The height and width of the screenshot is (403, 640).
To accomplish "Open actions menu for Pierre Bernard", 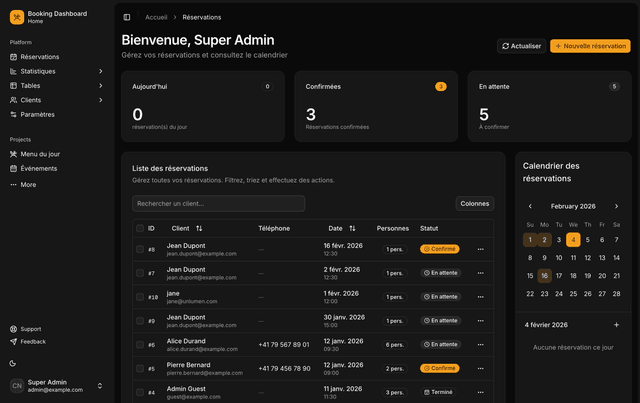I will coord(480,368).
